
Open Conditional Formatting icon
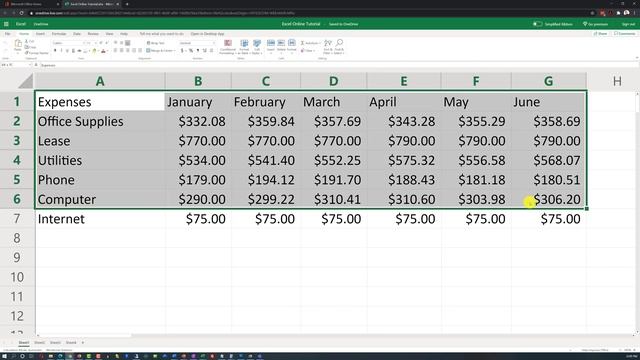[x=228, y=44]
